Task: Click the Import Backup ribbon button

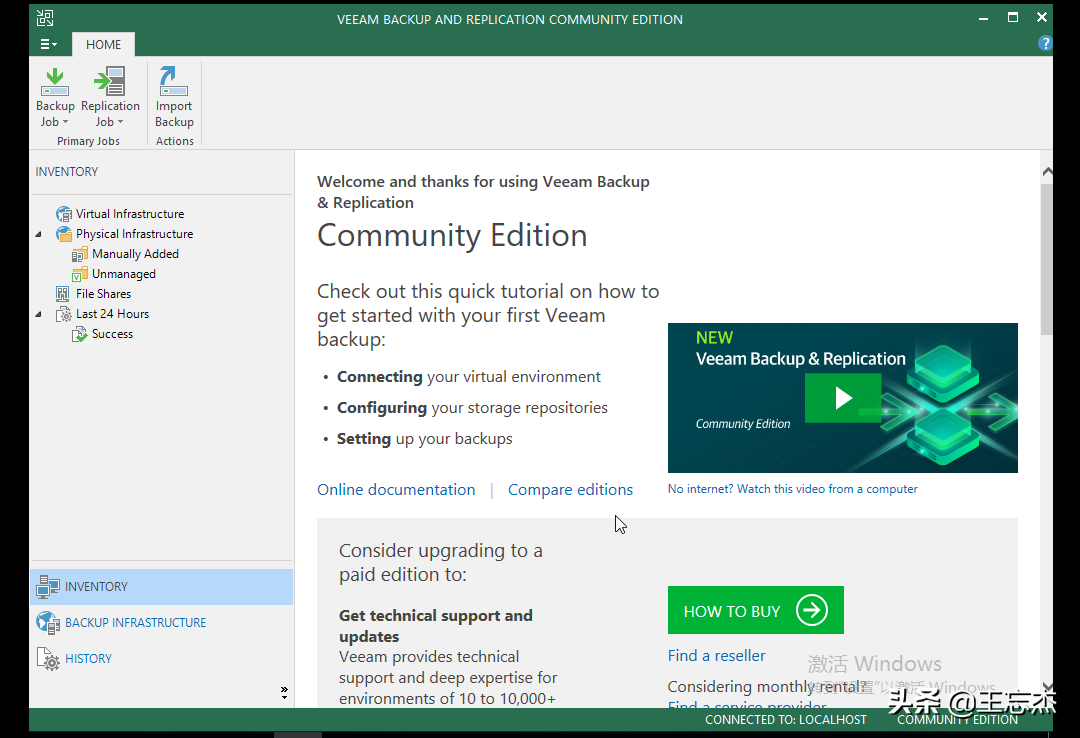Action: click(x=174, y=97)
